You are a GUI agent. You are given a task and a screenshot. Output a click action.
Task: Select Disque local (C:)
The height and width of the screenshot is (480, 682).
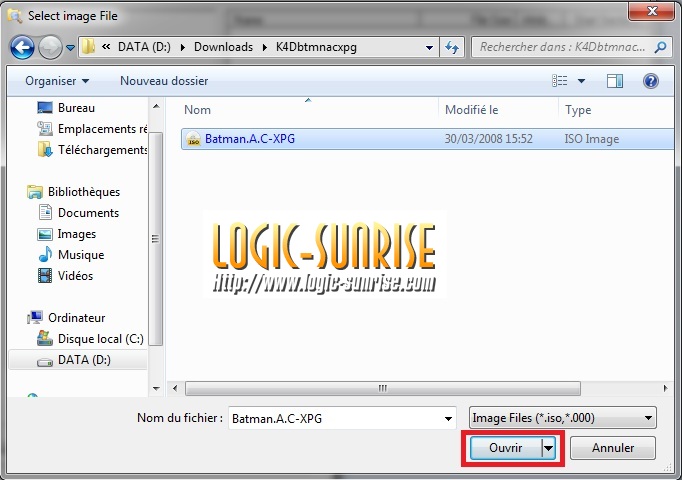(x=100, y=339)
